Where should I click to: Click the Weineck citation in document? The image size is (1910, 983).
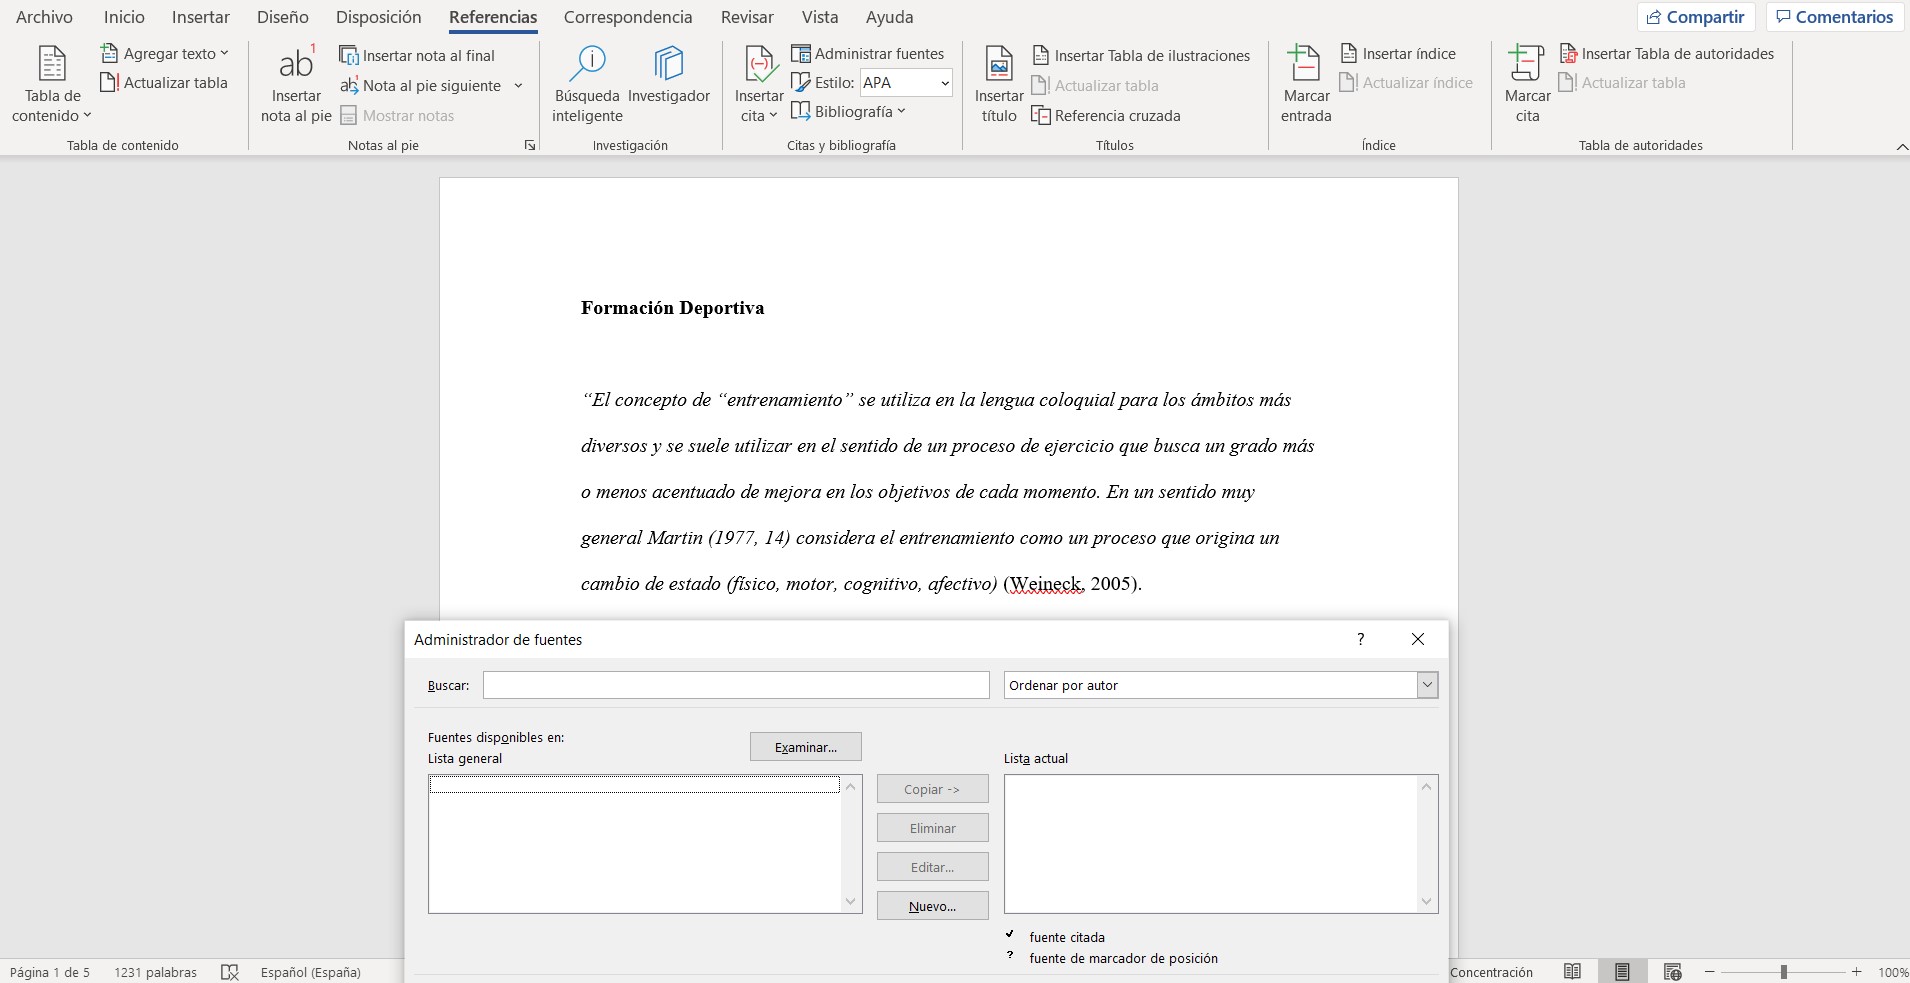1072,584
